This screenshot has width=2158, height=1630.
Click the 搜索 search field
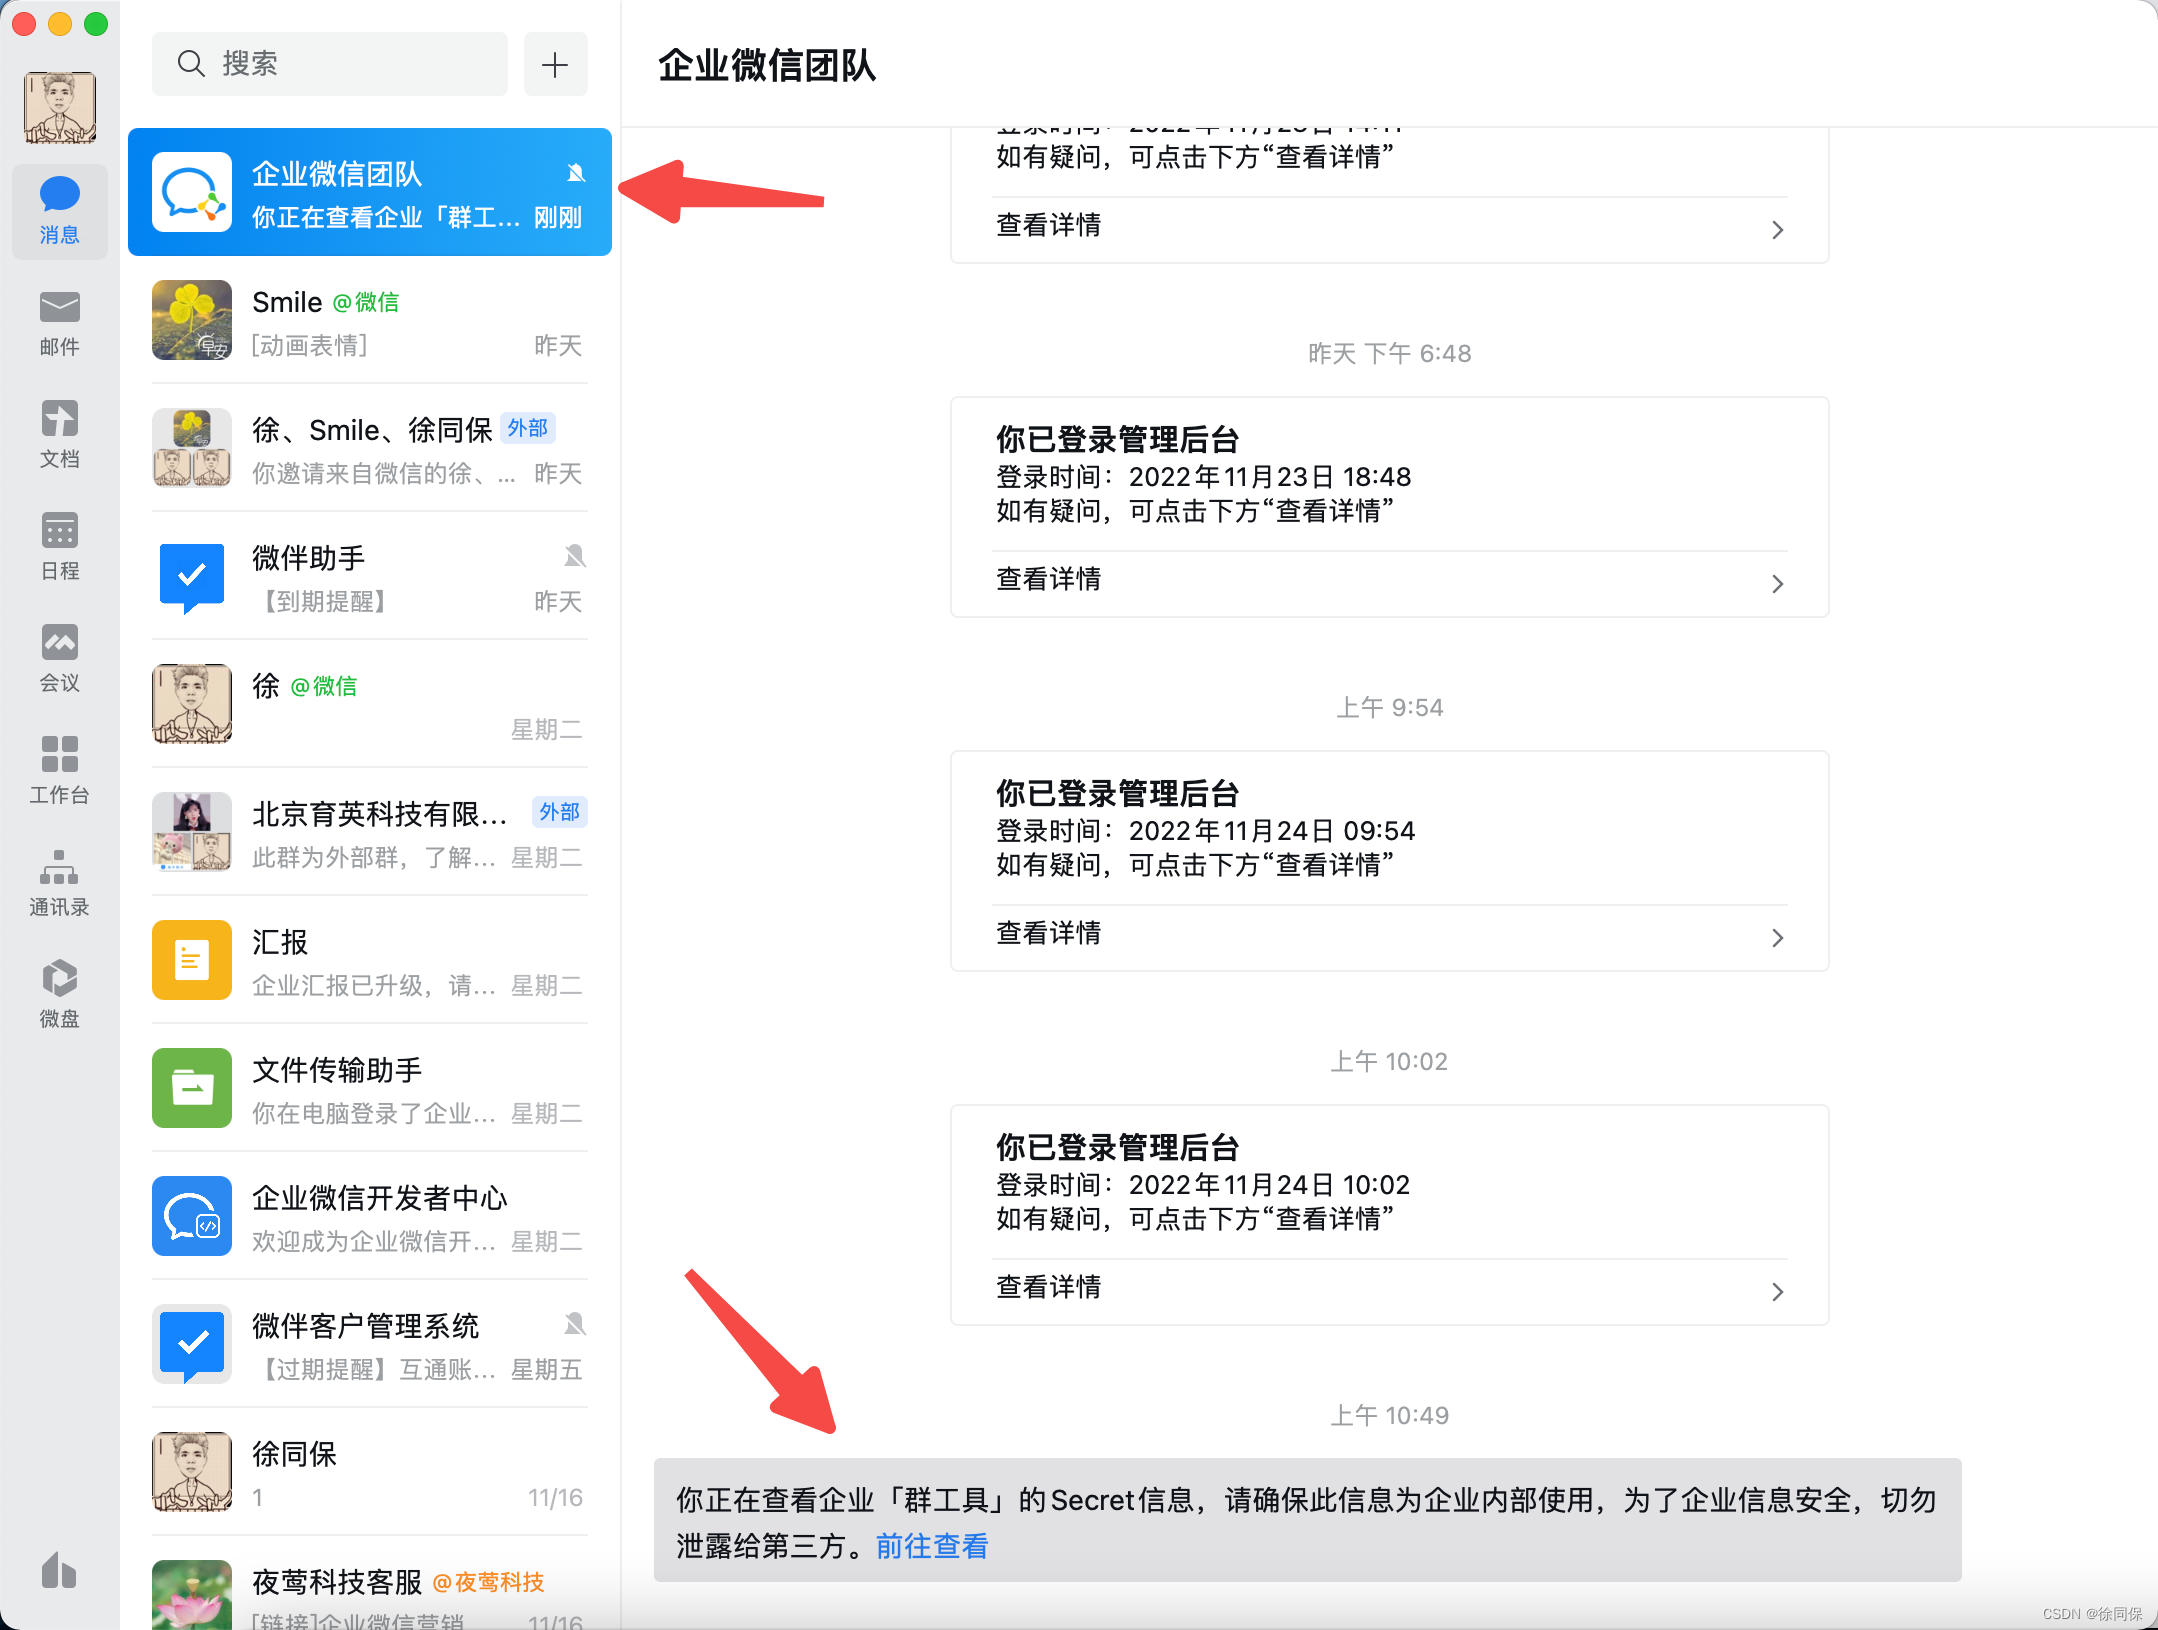330,64
